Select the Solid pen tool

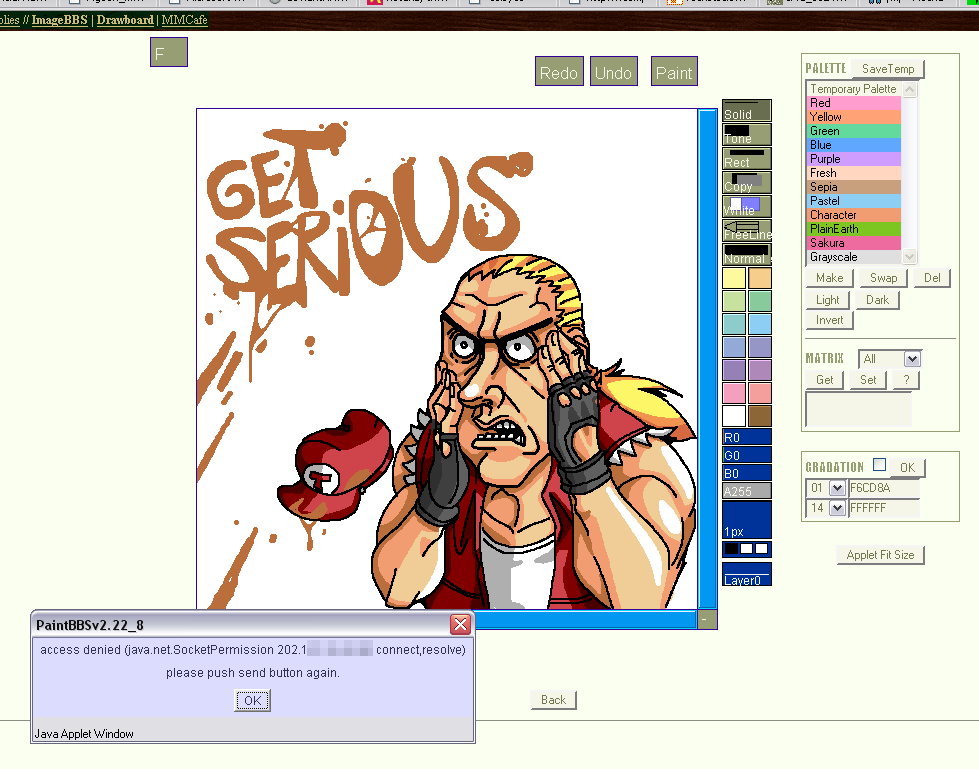[x=746, y=110]
